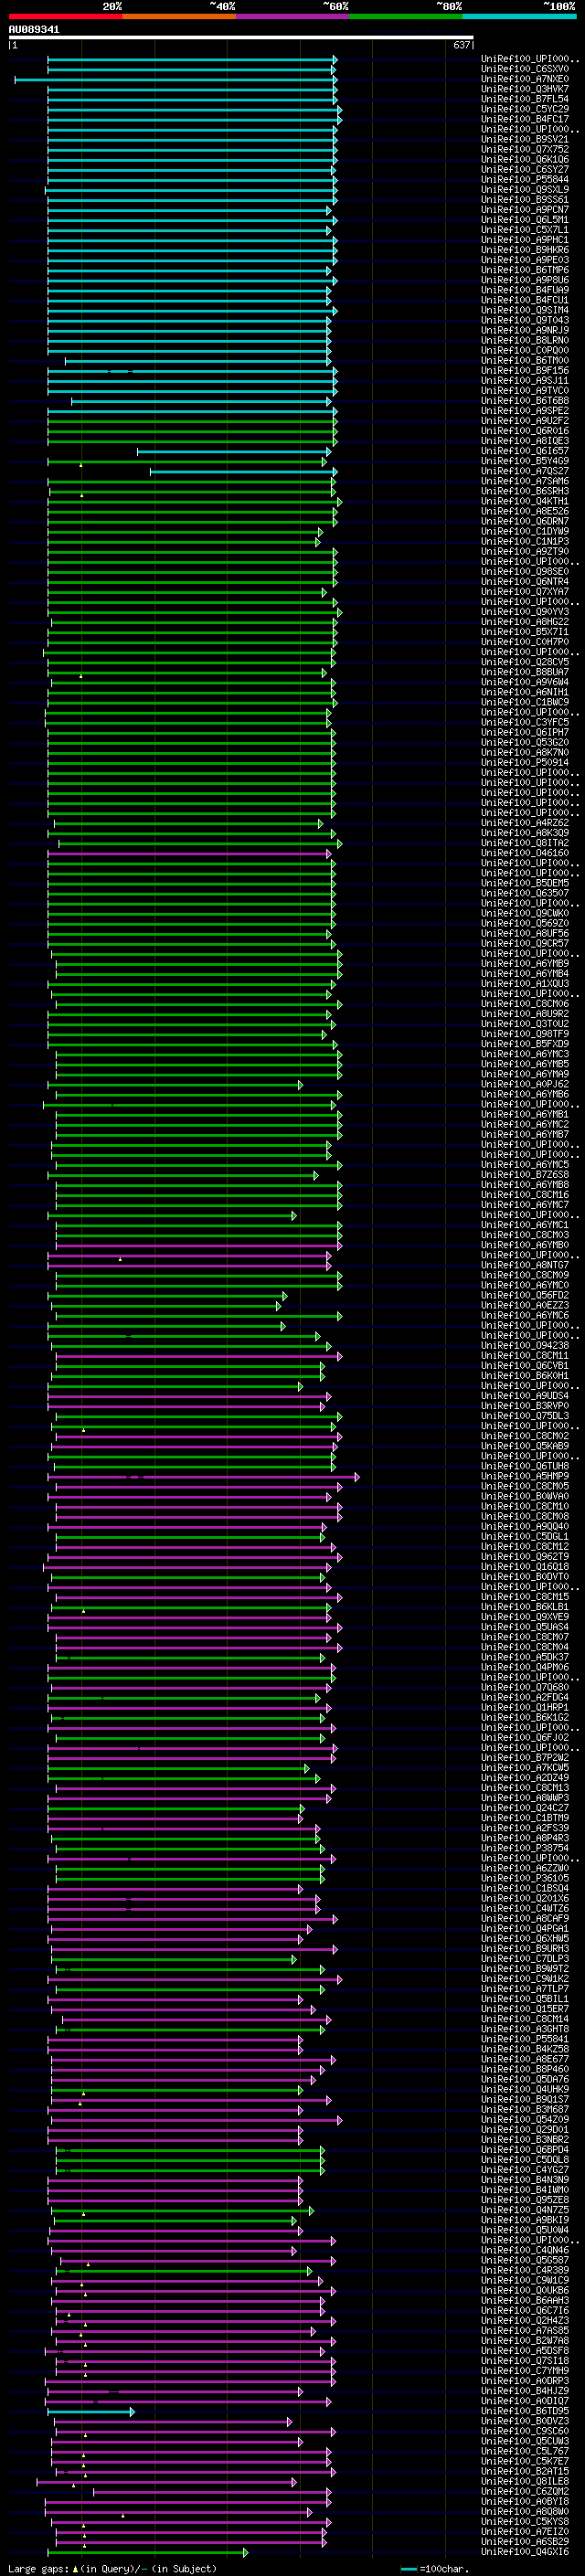Select the UniRef100_A8Q8W0 label
Viewport: 585px width, 2576px height.
click(x=525, y=2512)
